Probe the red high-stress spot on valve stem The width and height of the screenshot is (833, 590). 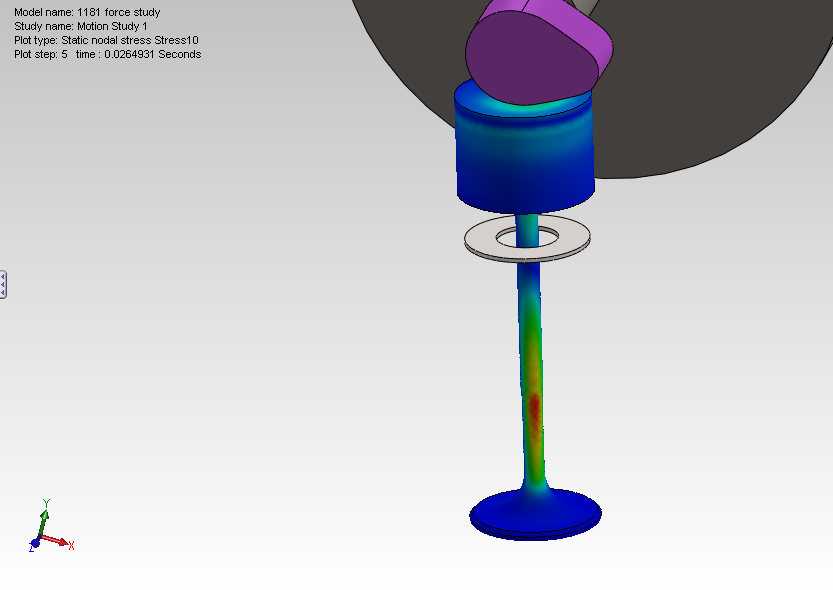click(534, 405)
